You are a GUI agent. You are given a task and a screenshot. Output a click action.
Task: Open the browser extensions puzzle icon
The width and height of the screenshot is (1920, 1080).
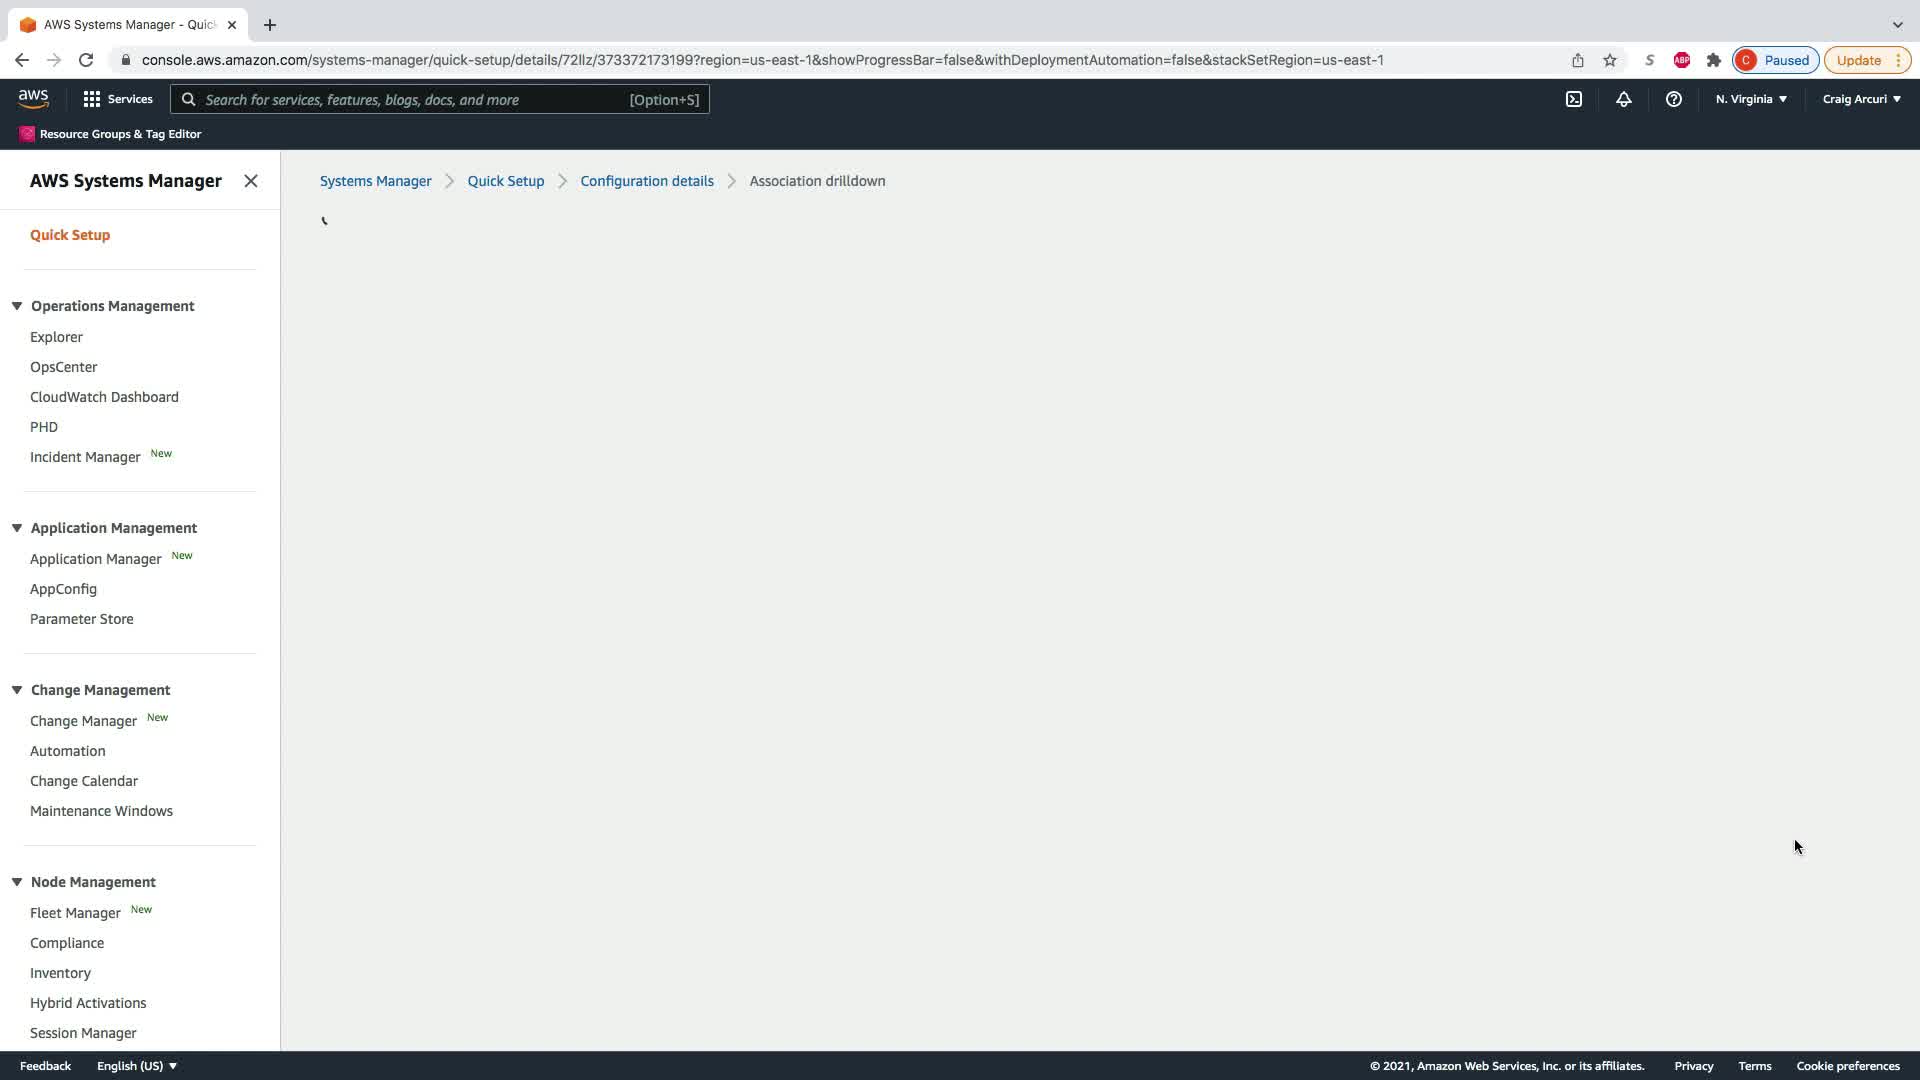1714,60
